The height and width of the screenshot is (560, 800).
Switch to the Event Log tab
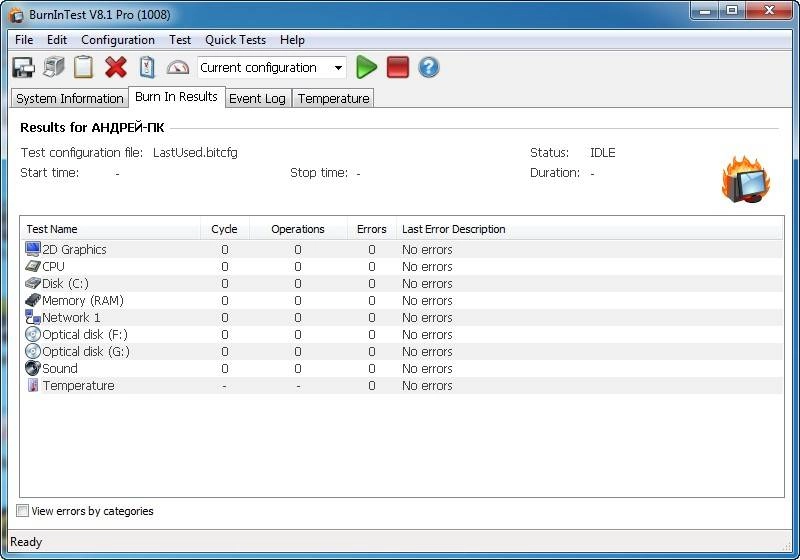[257, 98]
